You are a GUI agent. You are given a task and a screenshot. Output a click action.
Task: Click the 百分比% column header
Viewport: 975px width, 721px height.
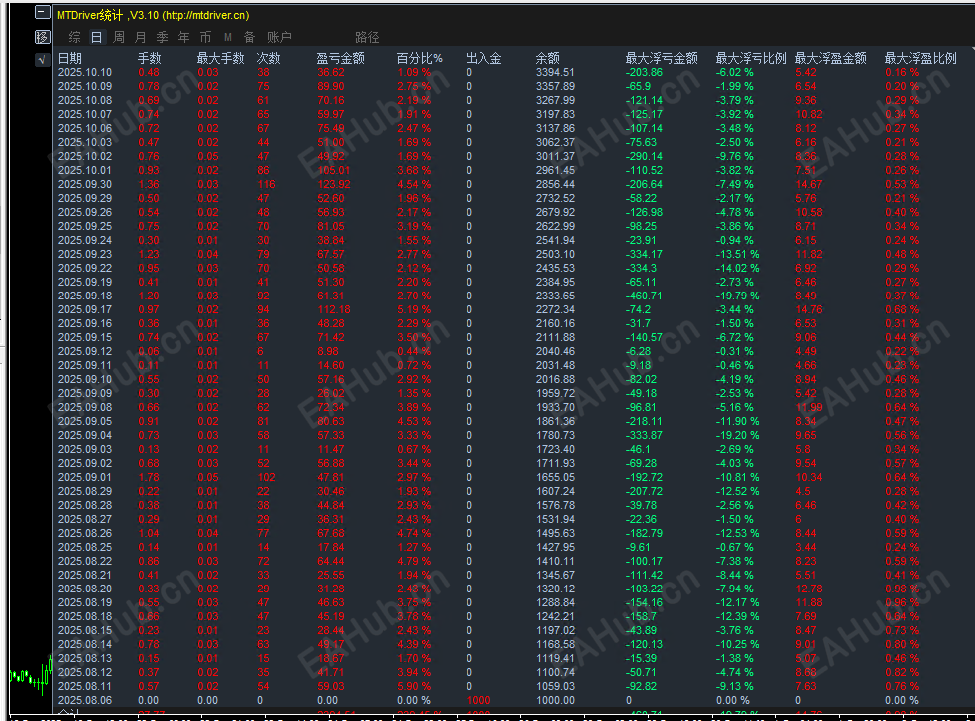pos(420,58)
